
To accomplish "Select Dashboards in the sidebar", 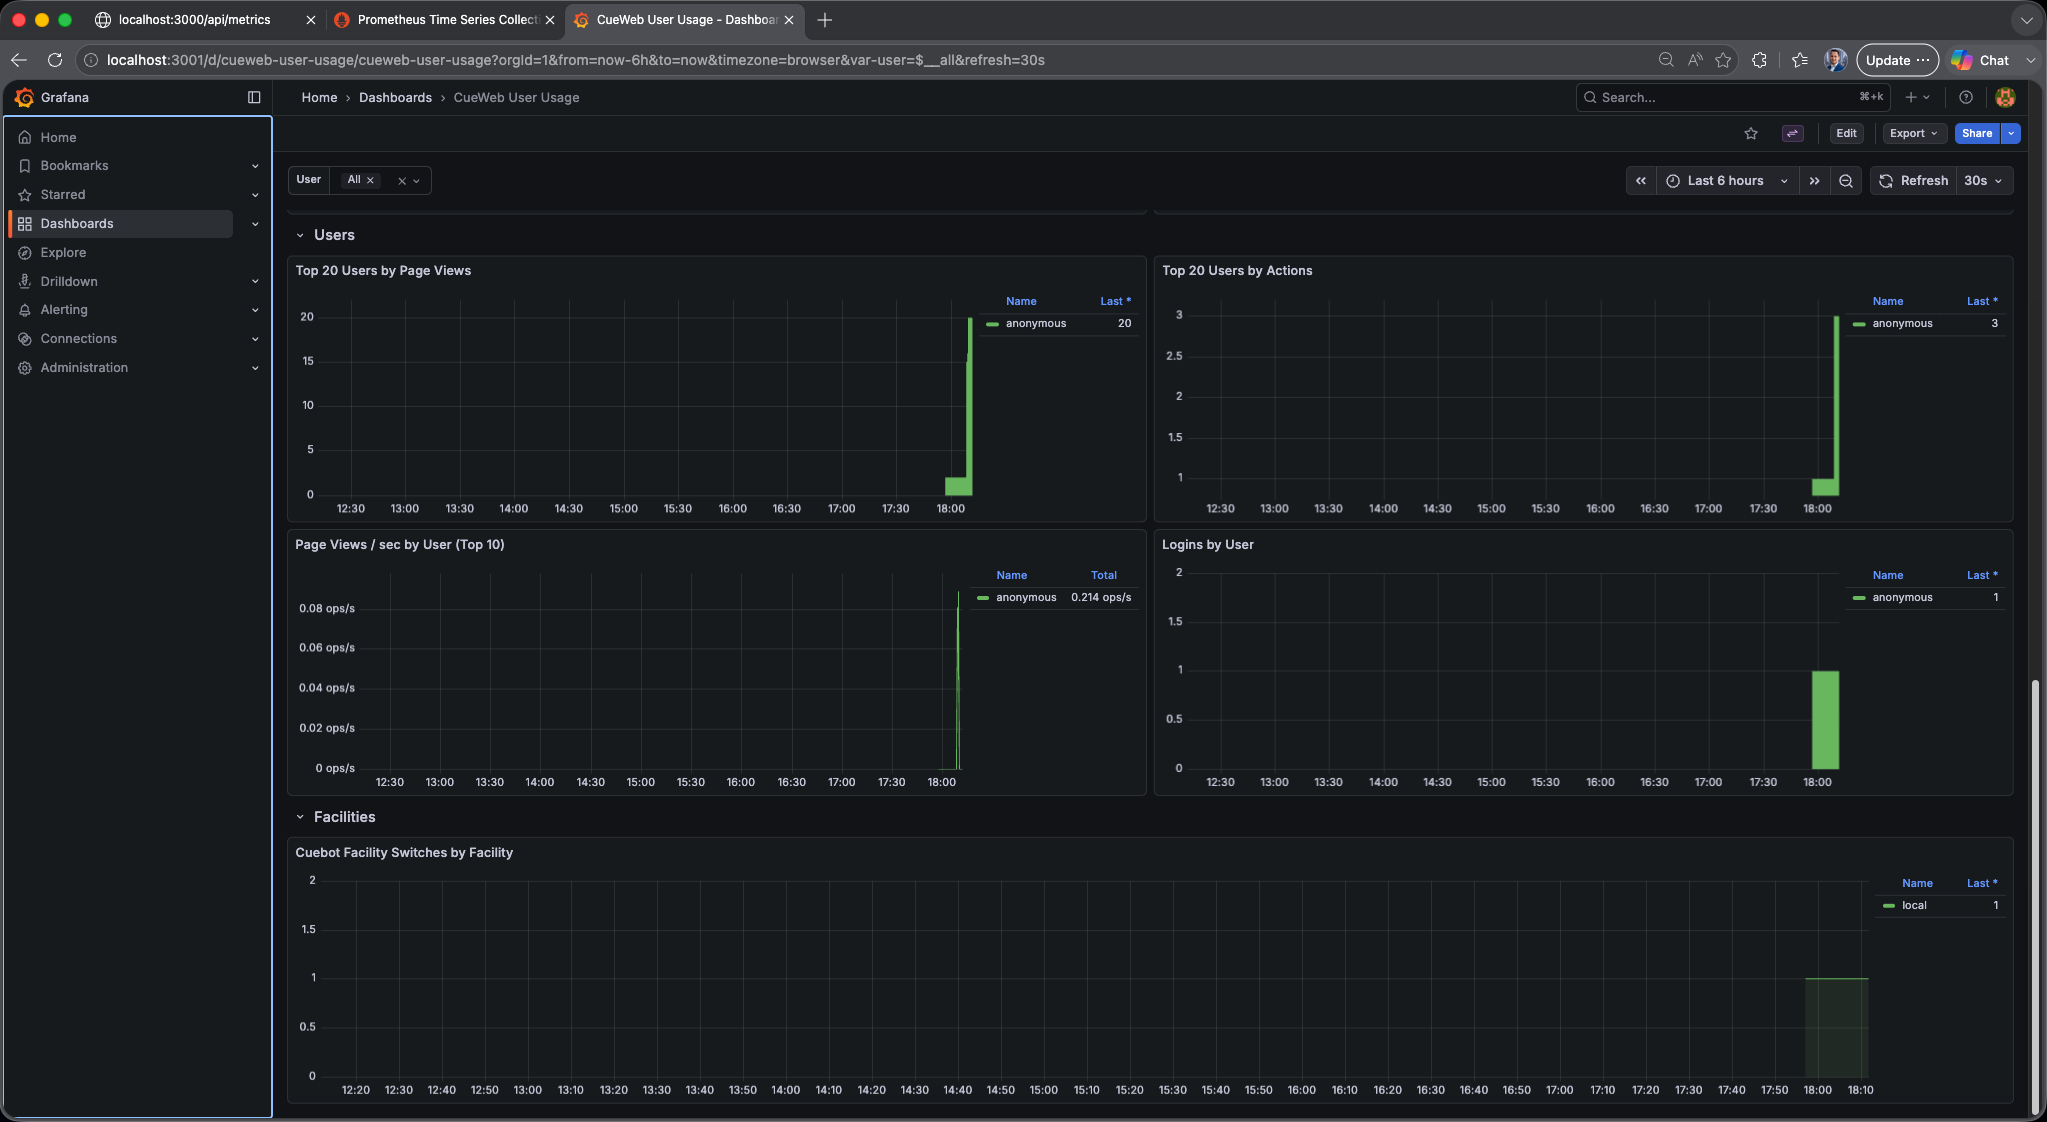I will click(x=77, y=224).
